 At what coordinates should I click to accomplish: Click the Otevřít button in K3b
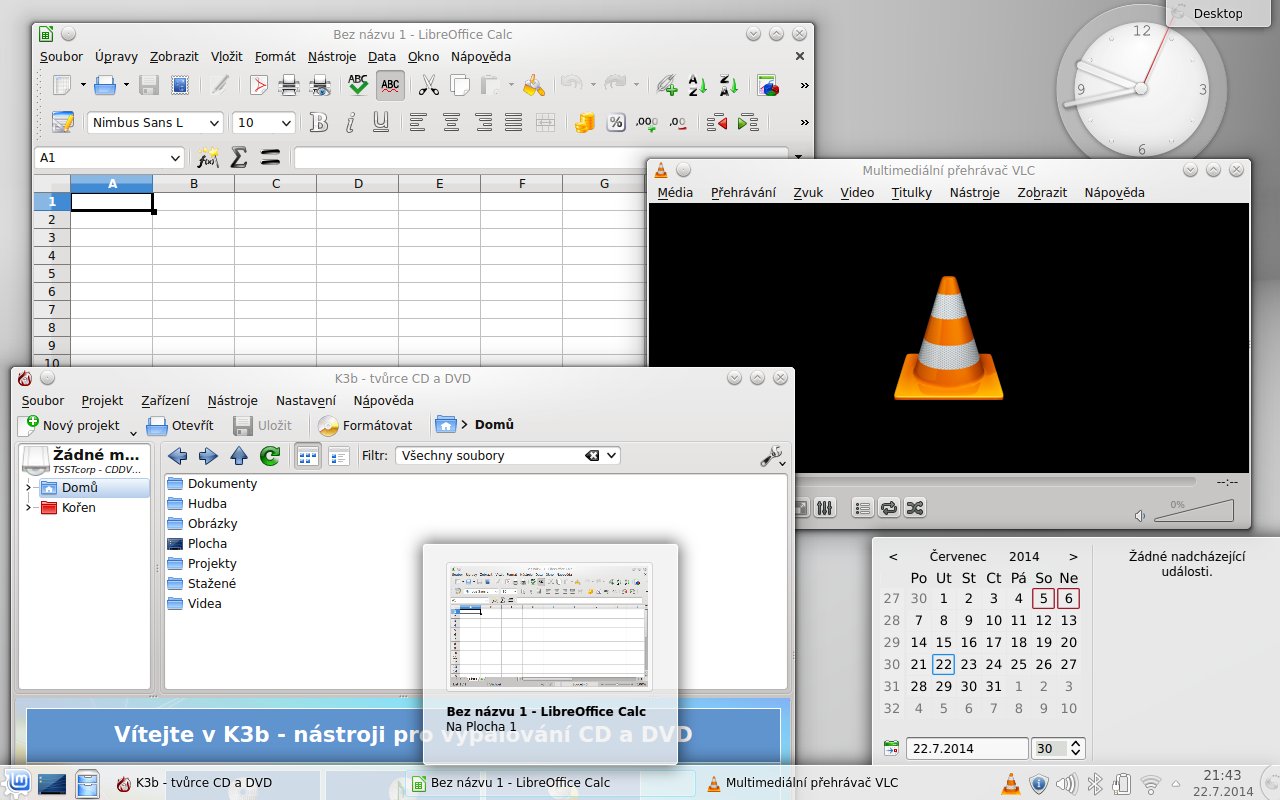(180, 425)
